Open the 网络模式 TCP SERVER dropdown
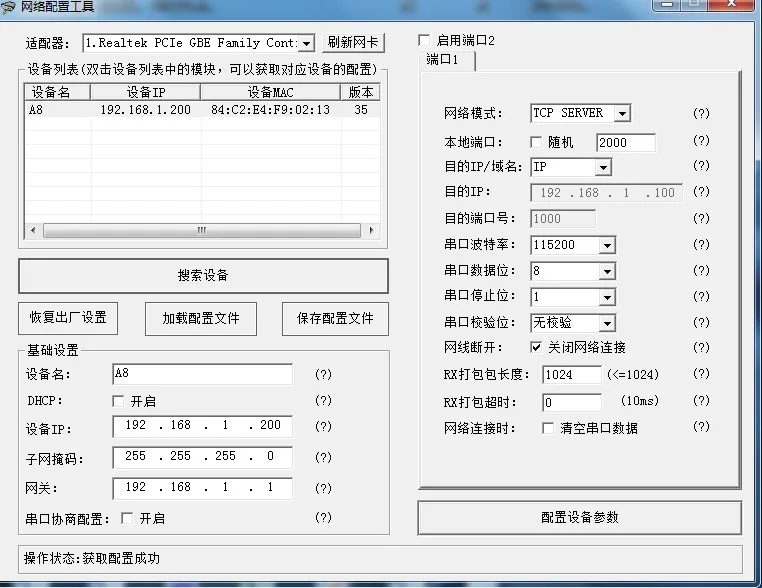This screenshot has height=588, width=762. tap(622, 114)
